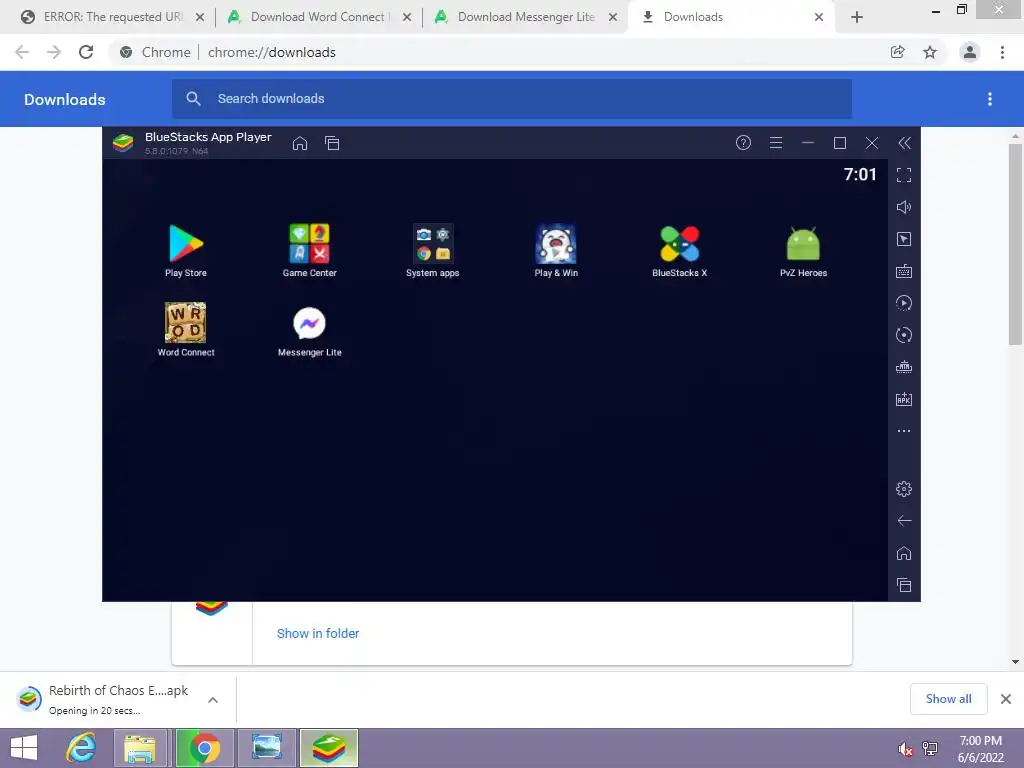Open the Game Center app
Viewport: 1024px width, 768px height.
tap(310, 251)
